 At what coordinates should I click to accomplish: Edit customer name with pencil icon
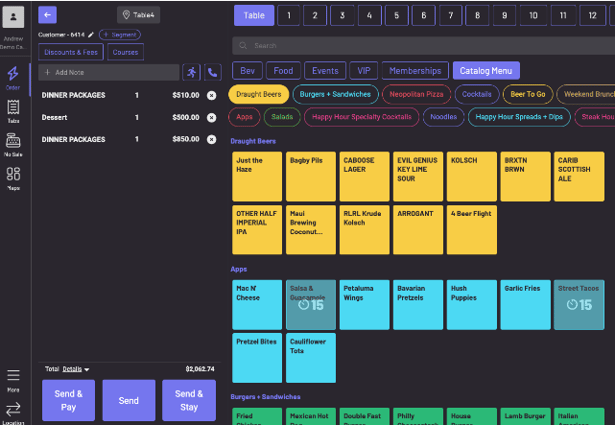tap(90, 34)
